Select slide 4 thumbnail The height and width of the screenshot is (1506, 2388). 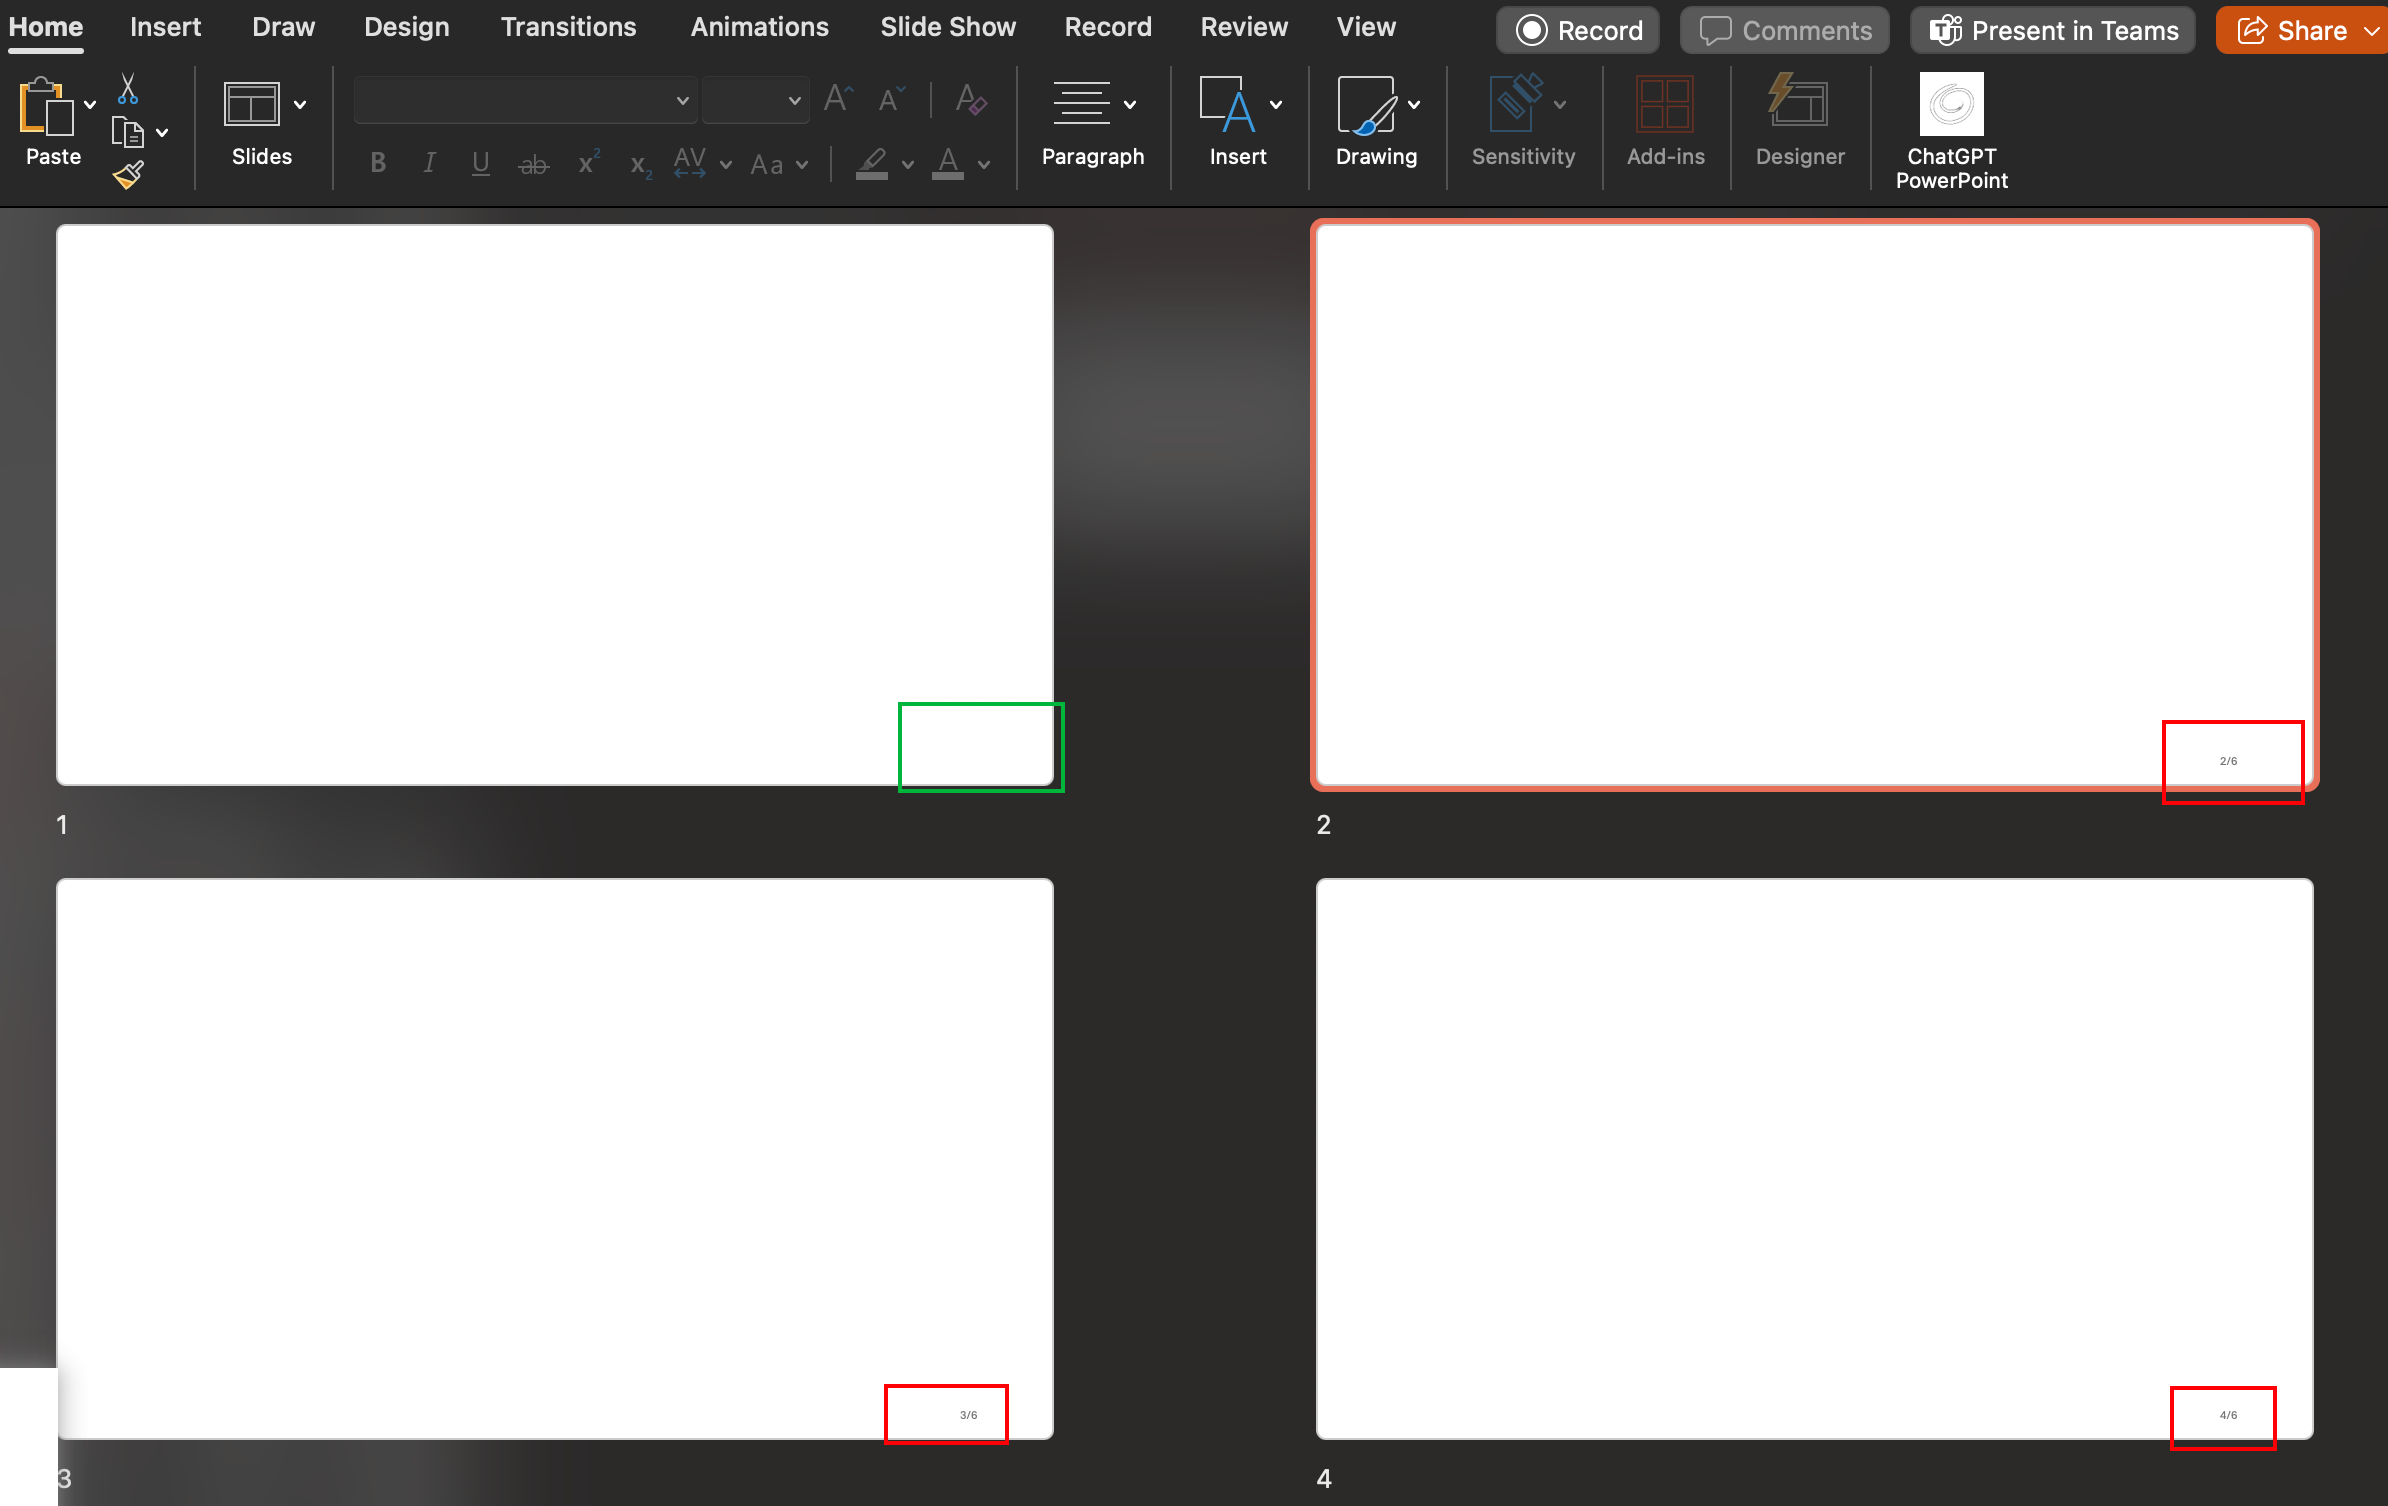[x=1813, y=1158]
